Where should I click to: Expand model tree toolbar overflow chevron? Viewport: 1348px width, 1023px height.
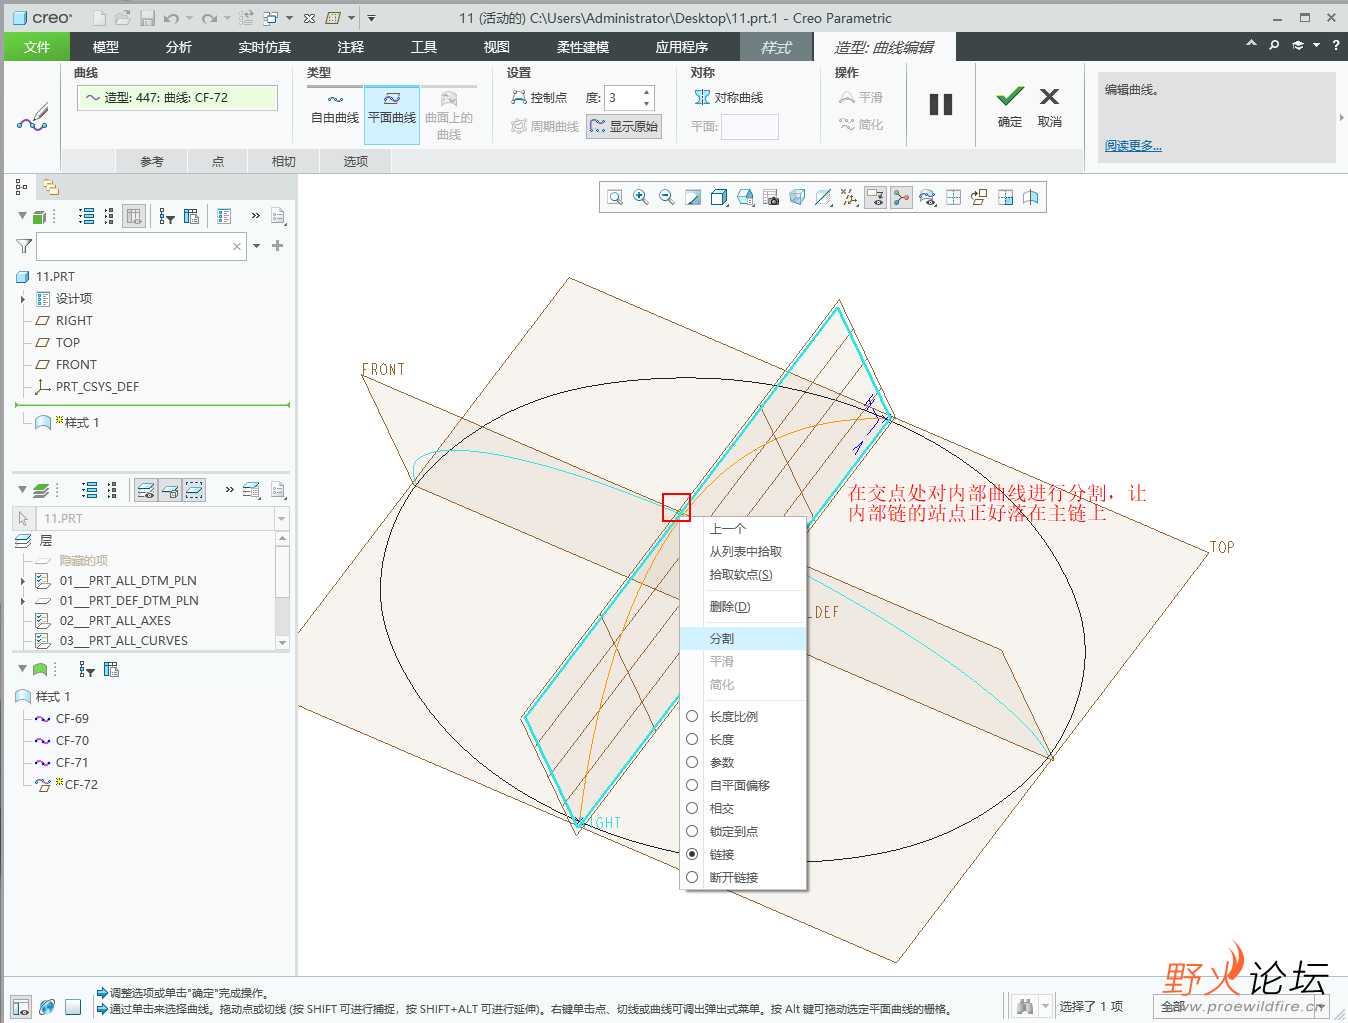tap(255, 216)
